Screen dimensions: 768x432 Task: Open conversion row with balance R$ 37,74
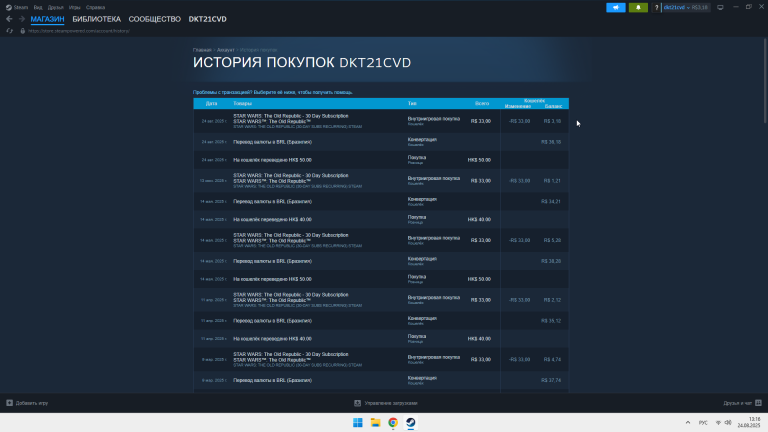(381, 380)
